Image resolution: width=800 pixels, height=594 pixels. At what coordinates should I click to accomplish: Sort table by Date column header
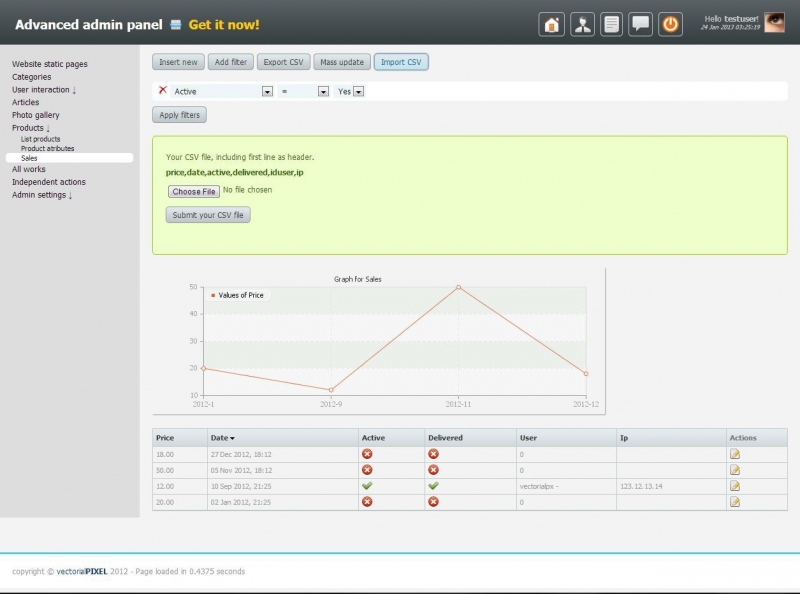pyautogui.click(x=222, y=438)
